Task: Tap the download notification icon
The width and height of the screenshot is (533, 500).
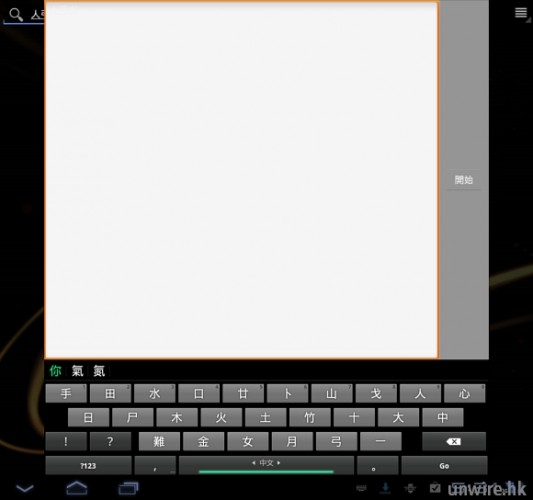Action: (x=385, y=488)
